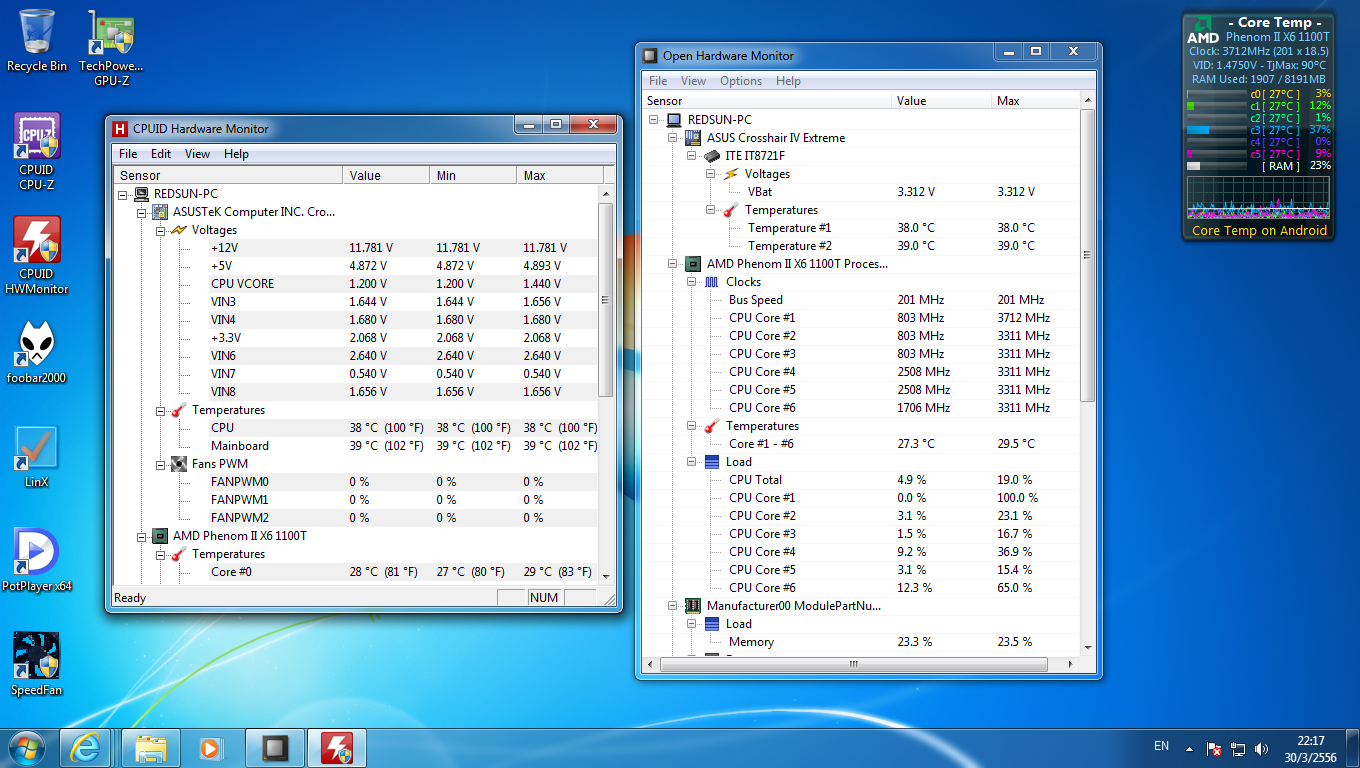
Task: Collapse the Clocks node in Open Hardware Monitor
Action: [x=691, y=282]
